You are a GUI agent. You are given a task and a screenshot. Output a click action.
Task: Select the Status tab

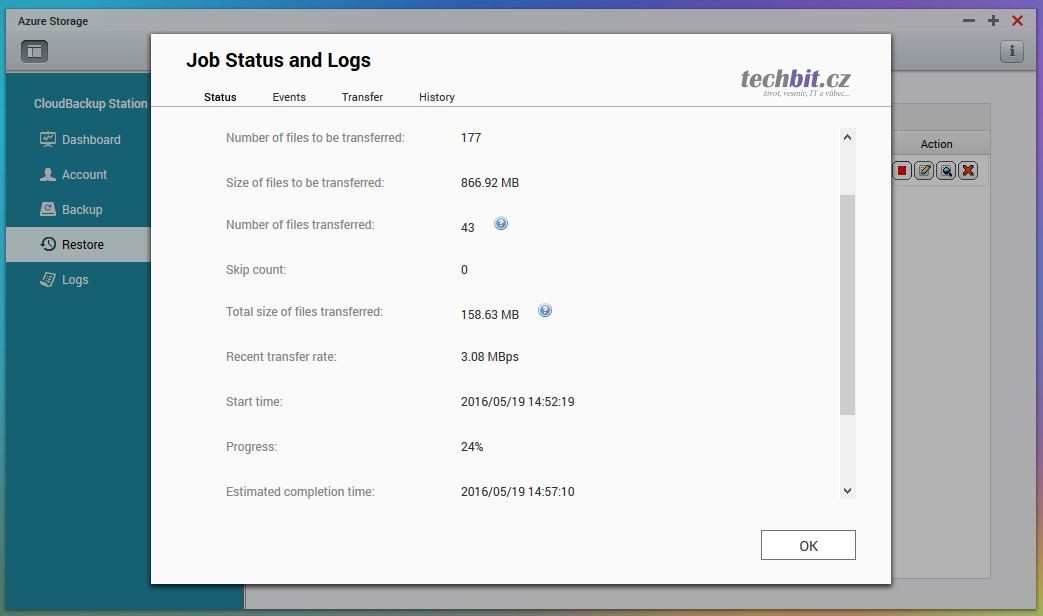coord(220,97)
